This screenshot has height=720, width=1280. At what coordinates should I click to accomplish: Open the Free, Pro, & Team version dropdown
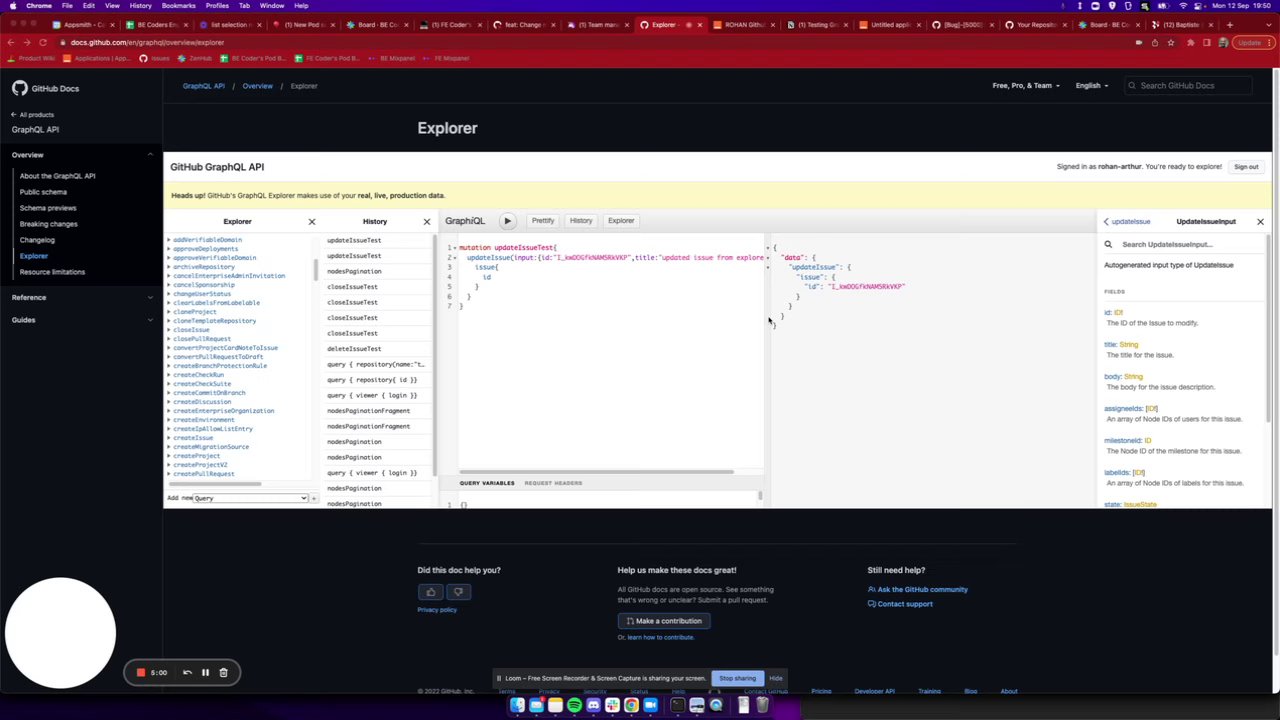[1025, 86]
